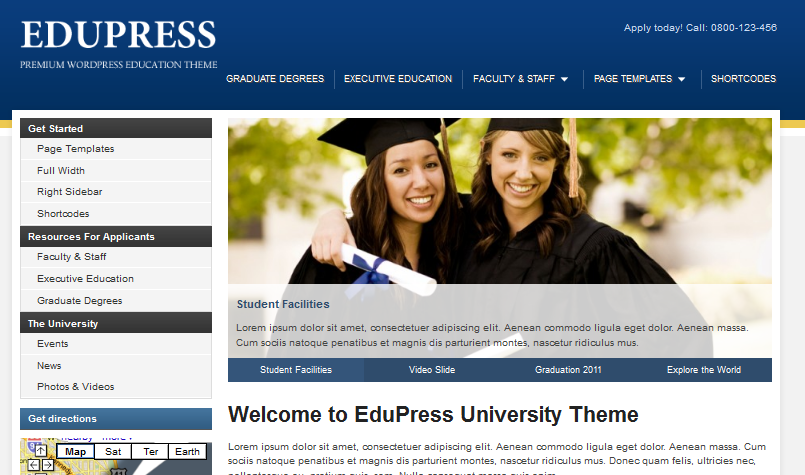This screenshot has width=805, height=475.
Task: Expand the Page Templates menu arrow
Action: [x=682, y=79]
